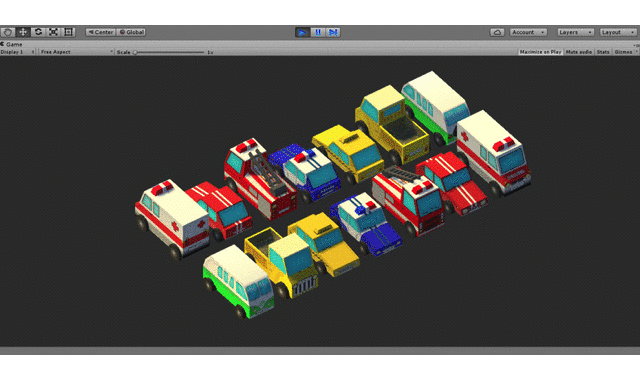This screenshot has height=380, width=640.
Task: Select the Move tool
Action: click(x=23, y=32)
